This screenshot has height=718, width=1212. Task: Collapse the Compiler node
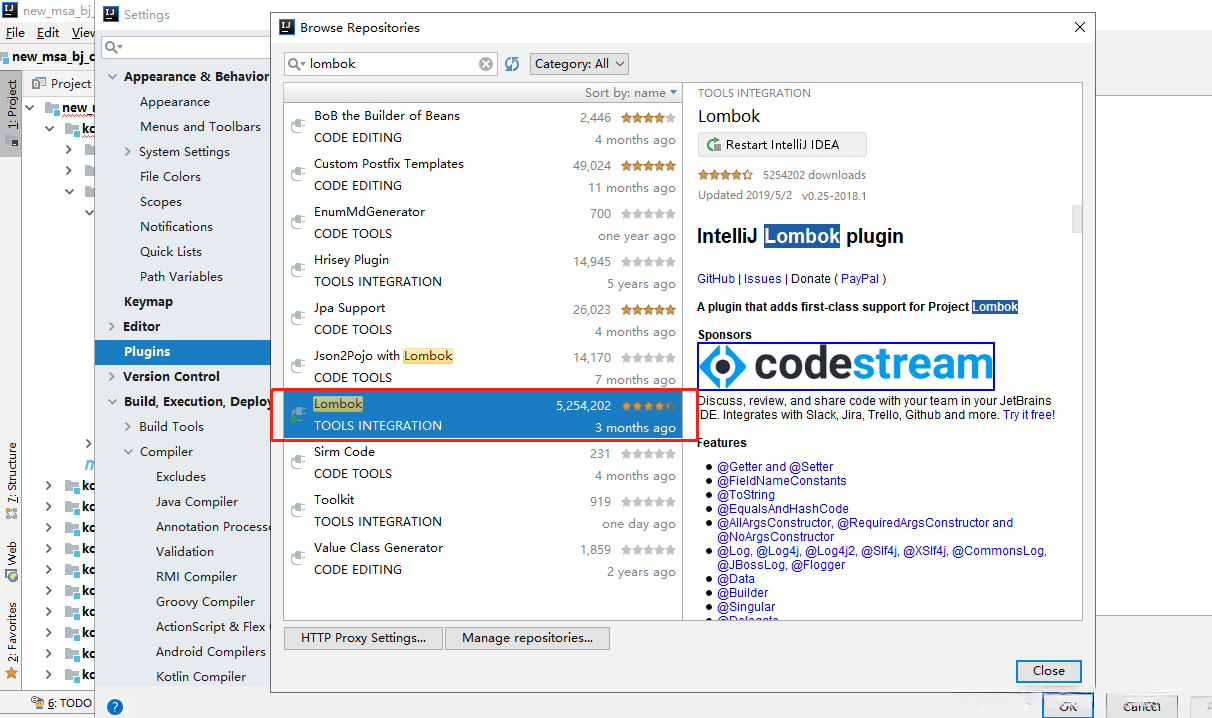pos(128,452)
